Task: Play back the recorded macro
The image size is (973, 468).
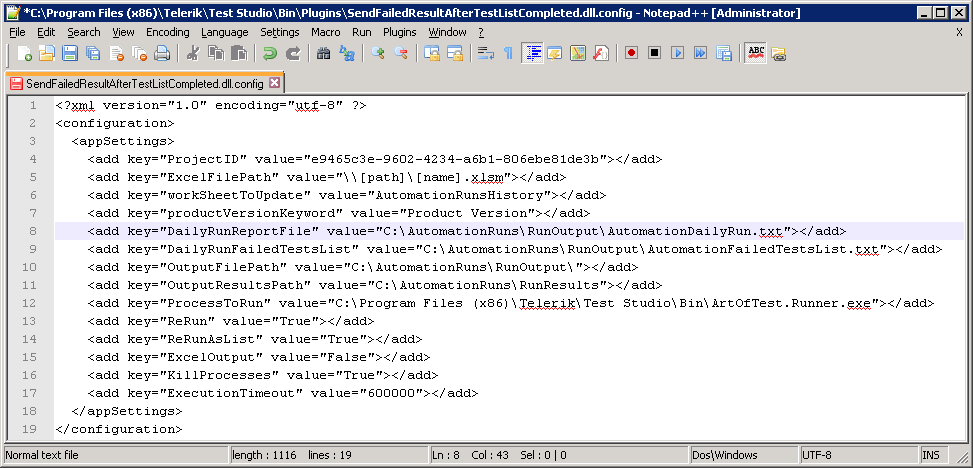Action: pos(678,53)
